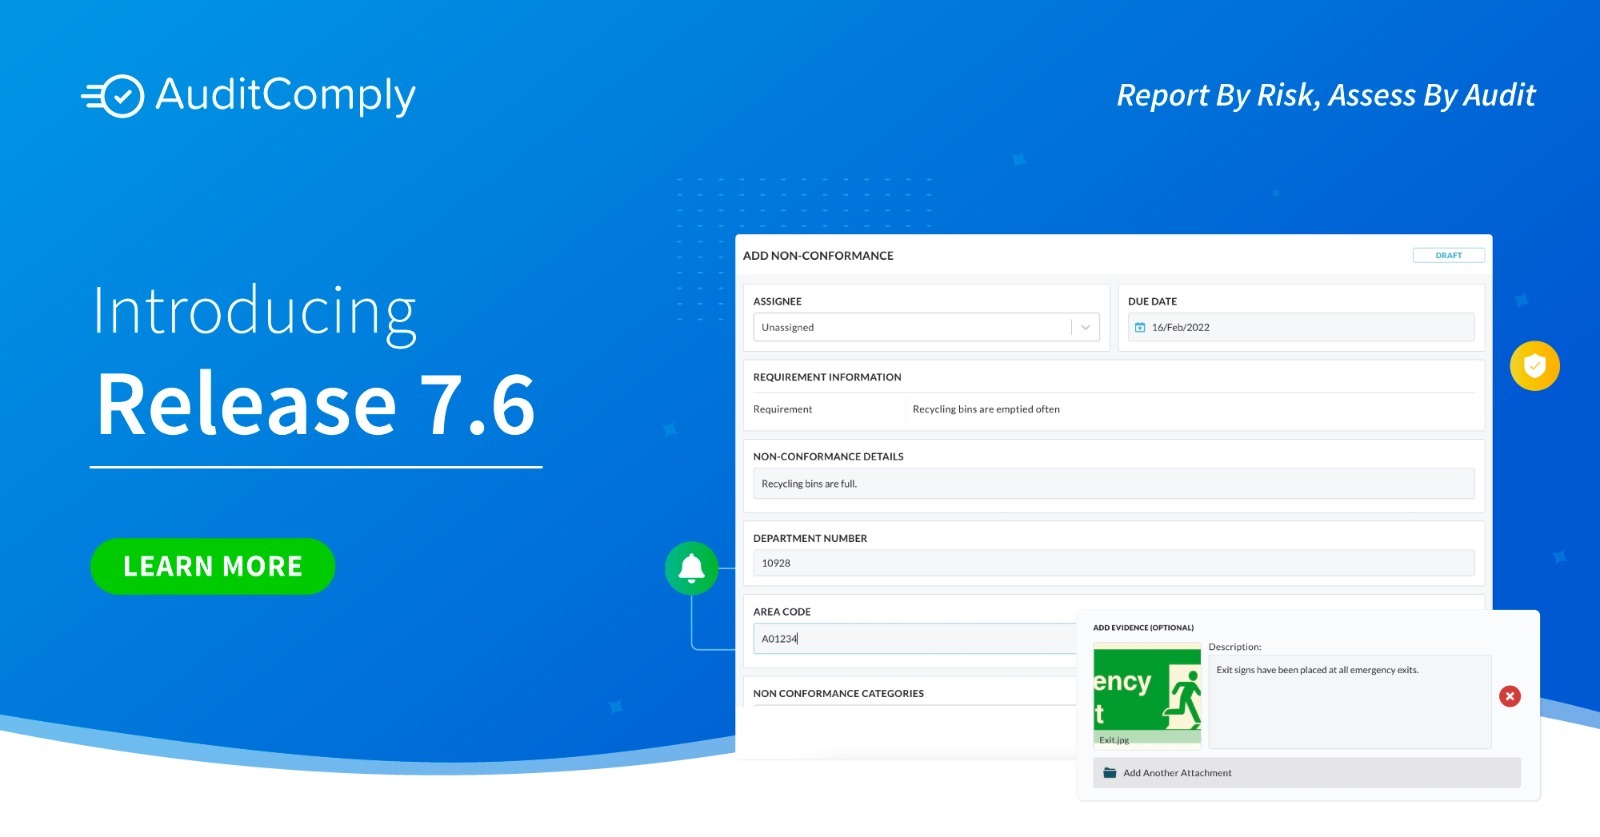
Task: Click the Area Code field A01234
Action: (x=915, y=638)
